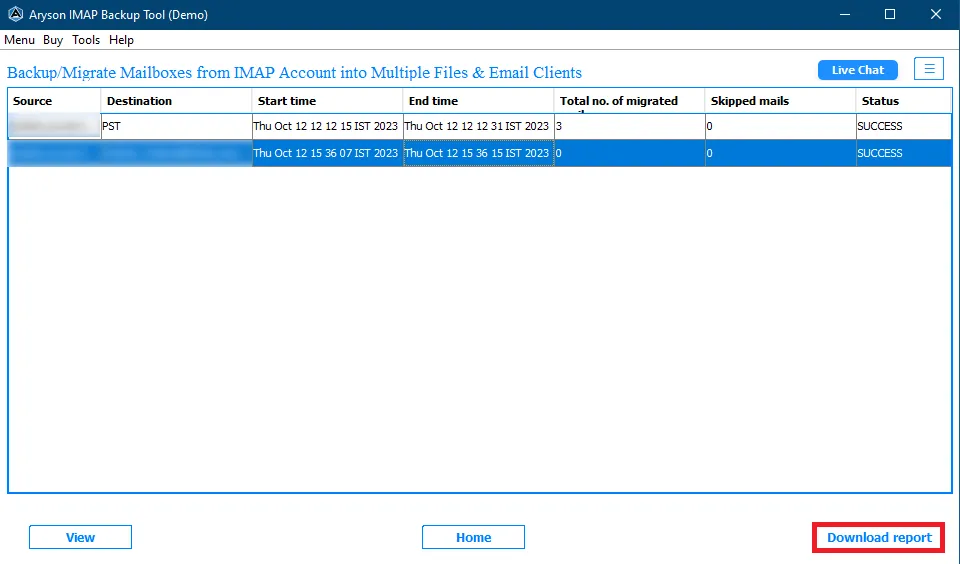Open the Buy menu
960x564 pixels.
coord(53,40)
